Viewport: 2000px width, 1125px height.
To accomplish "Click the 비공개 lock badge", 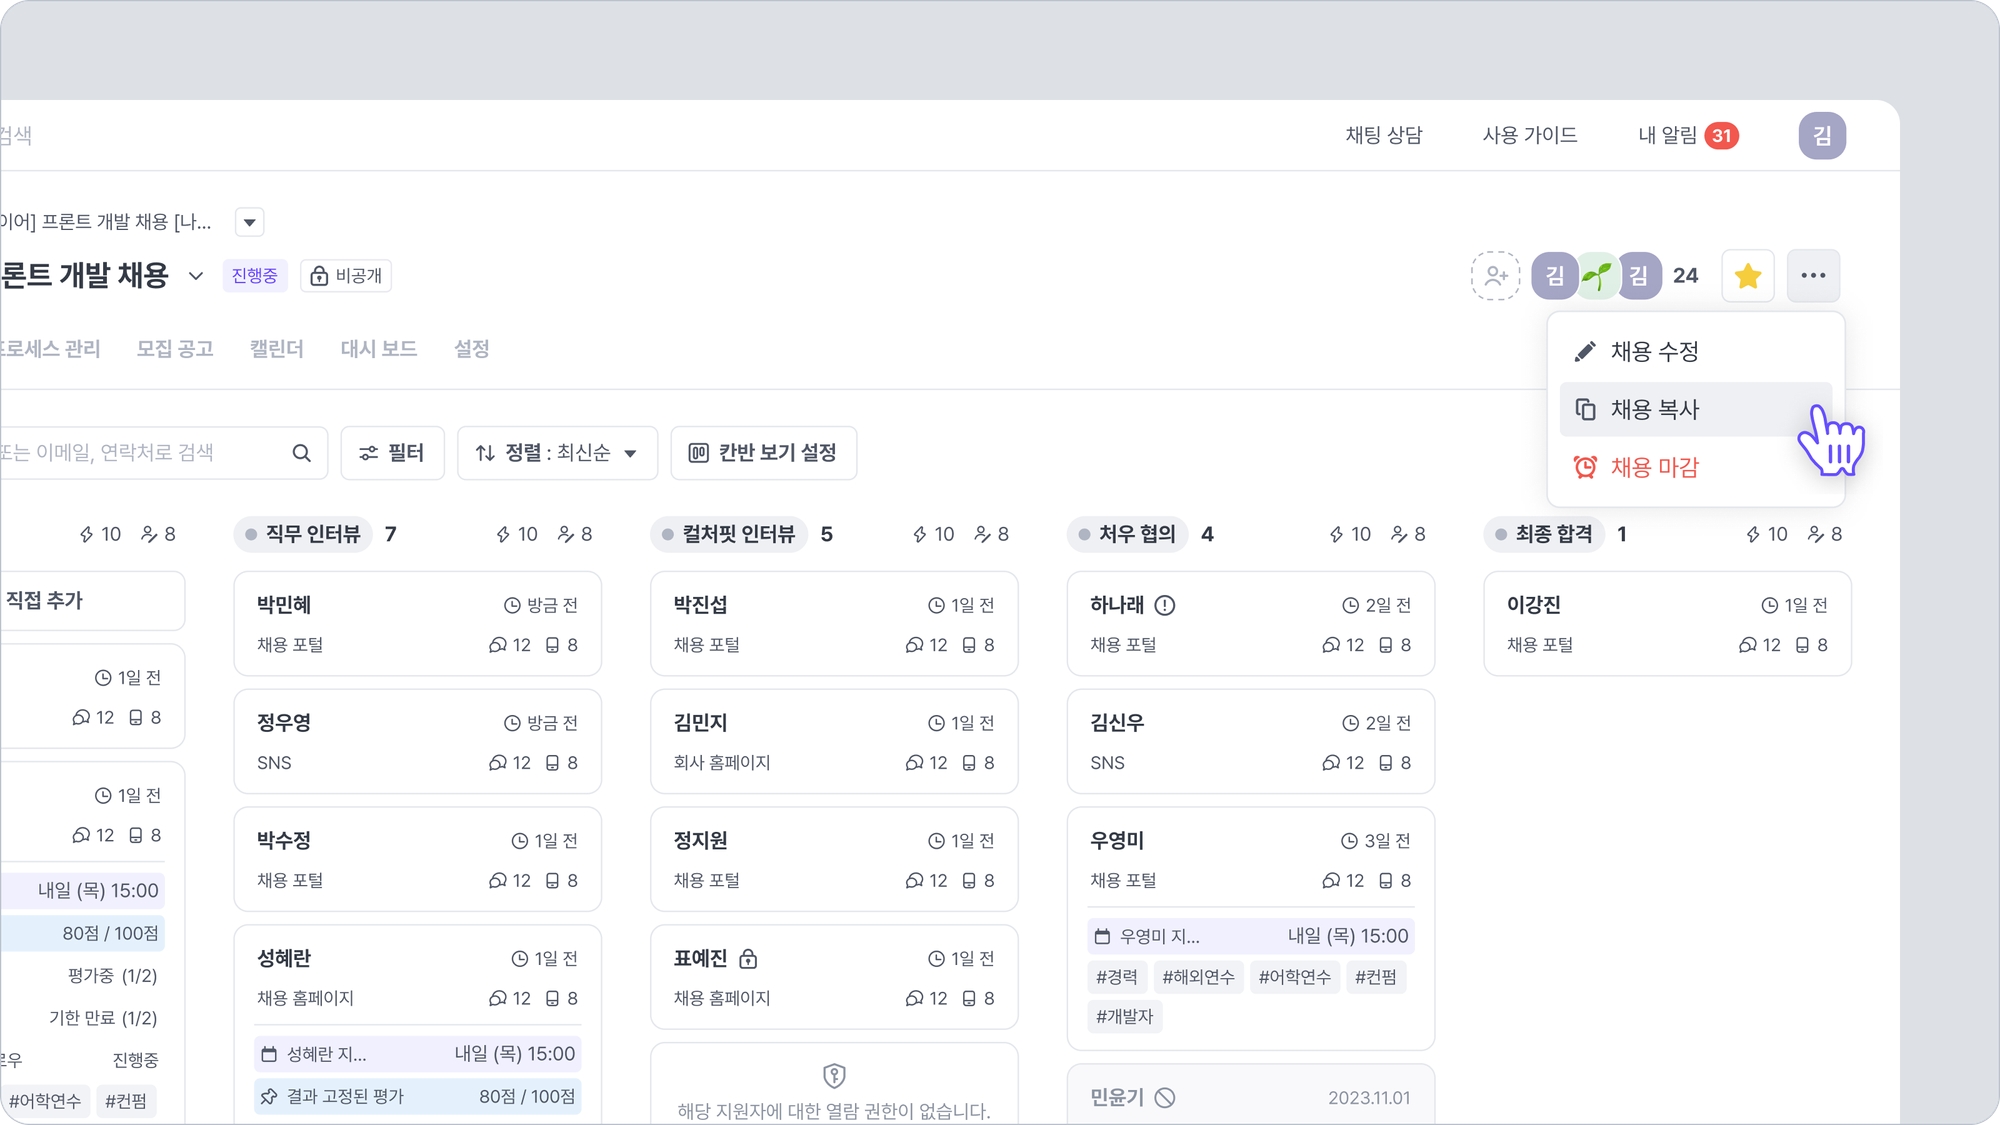I will coord(346,276).
